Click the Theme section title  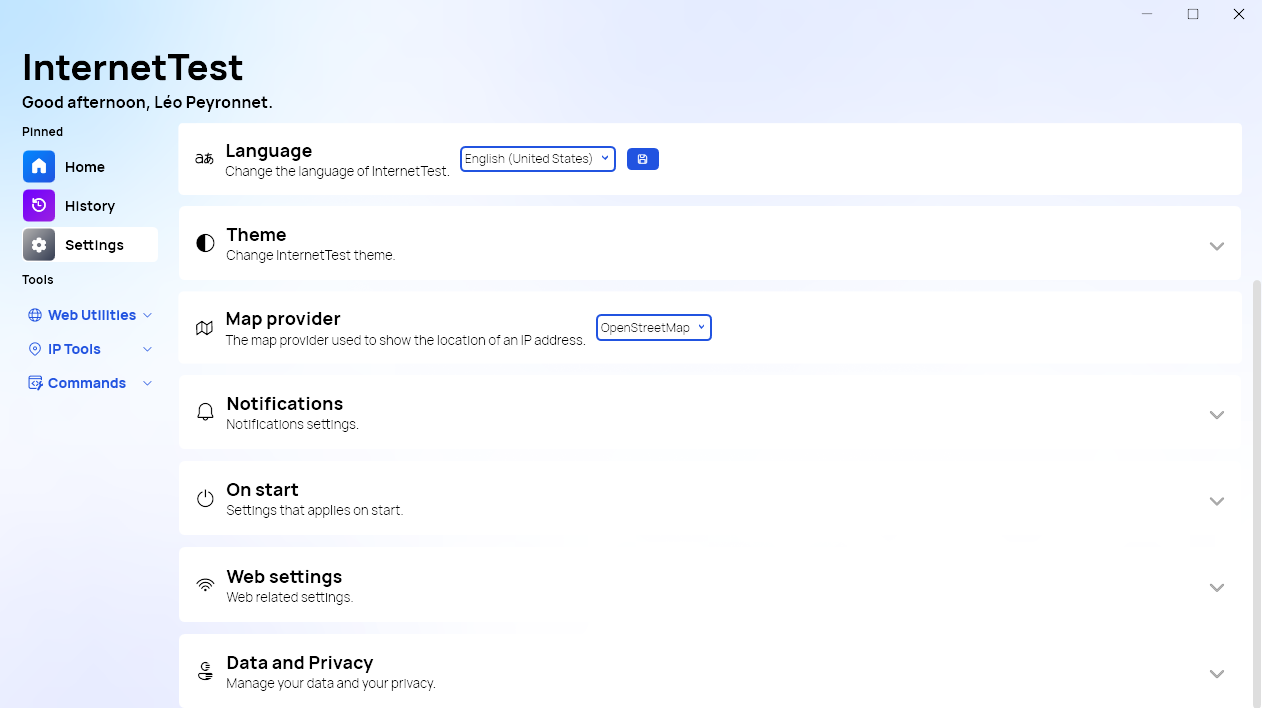click(x=256, y=235)
